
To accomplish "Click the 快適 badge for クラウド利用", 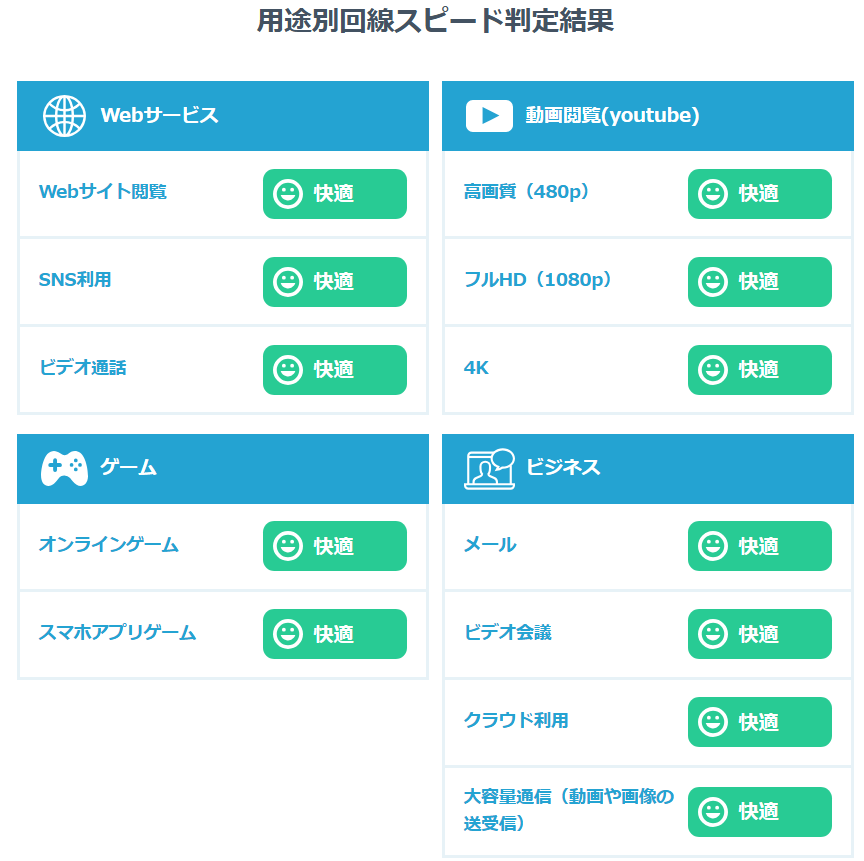I will [760, 722].
